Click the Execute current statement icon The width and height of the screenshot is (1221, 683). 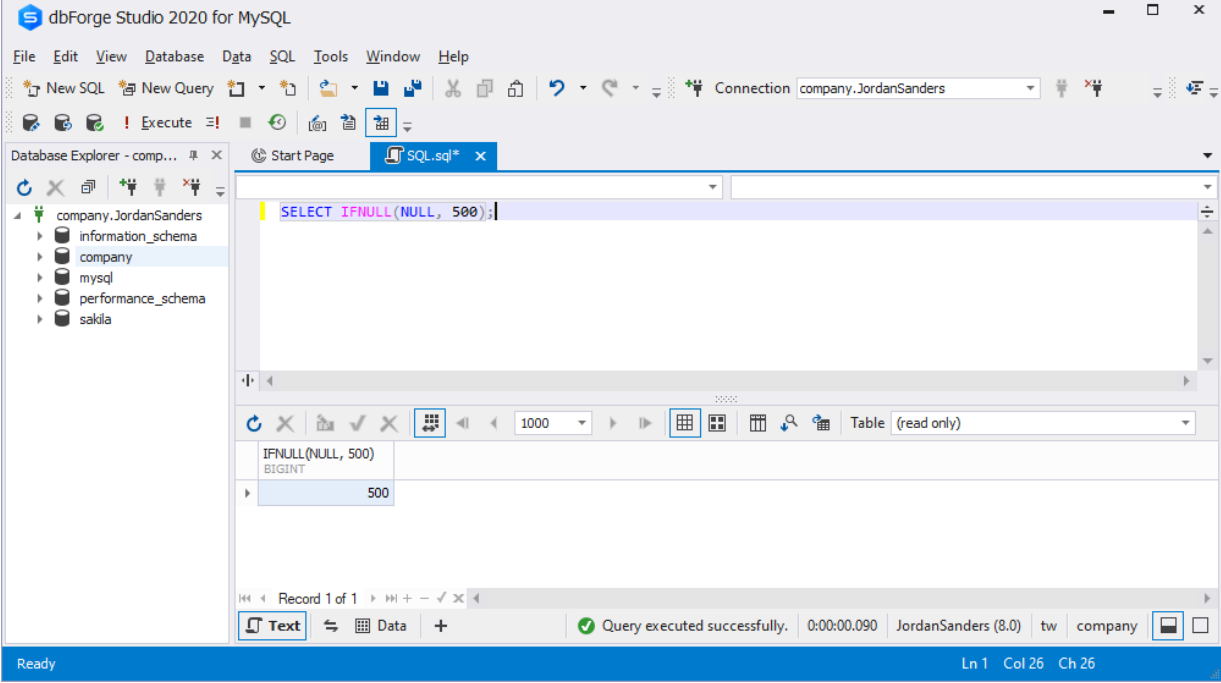(212, 122)
